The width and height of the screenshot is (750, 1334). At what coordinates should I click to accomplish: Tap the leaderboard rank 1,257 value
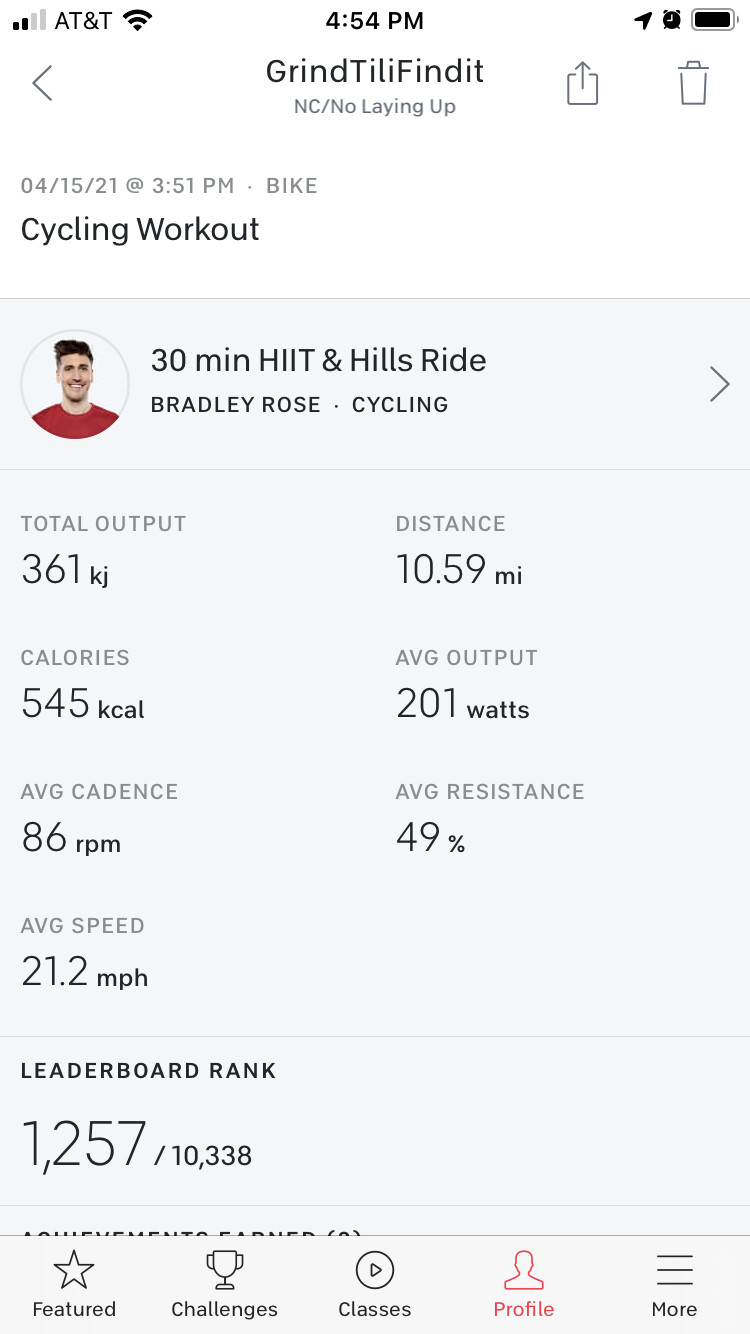point(84,1144)
